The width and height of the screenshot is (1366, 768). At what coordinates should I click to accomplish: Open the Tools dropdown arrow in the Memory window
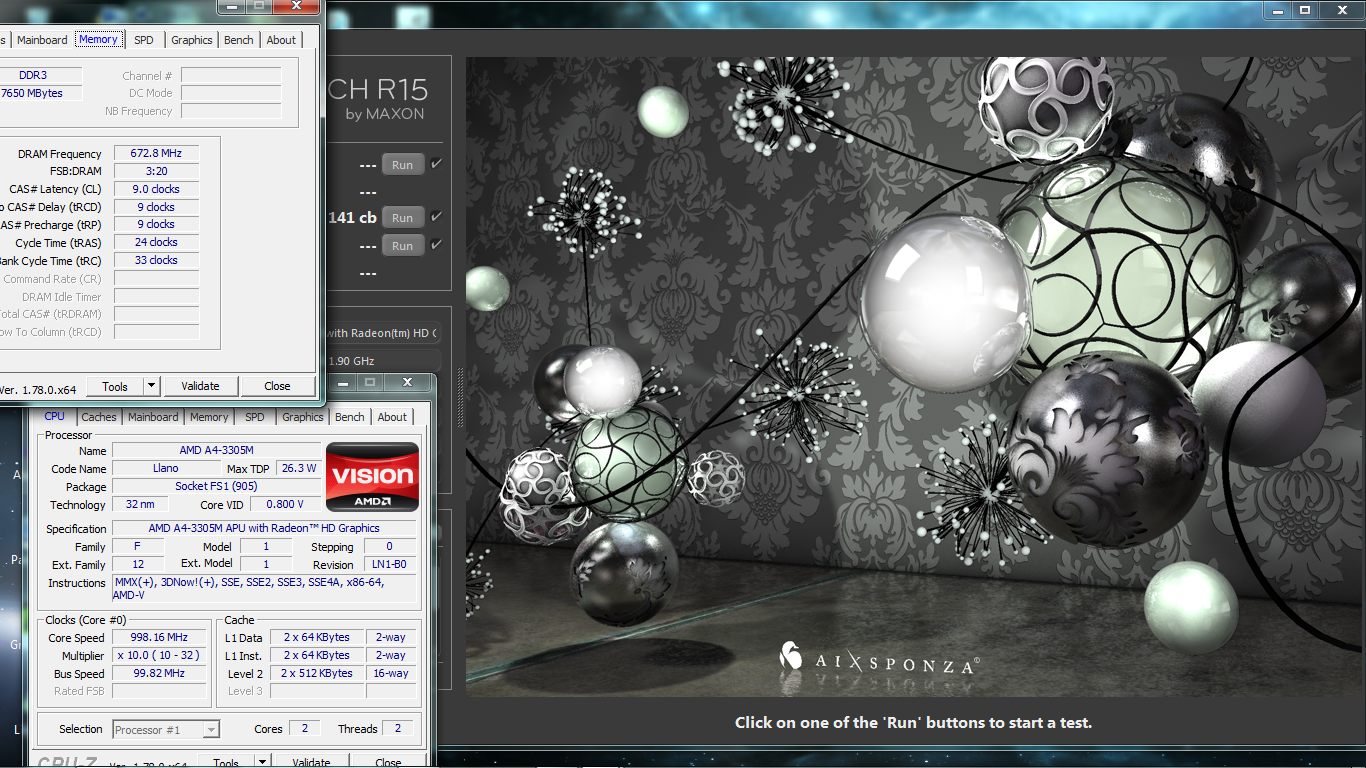[x=151, y=386]
